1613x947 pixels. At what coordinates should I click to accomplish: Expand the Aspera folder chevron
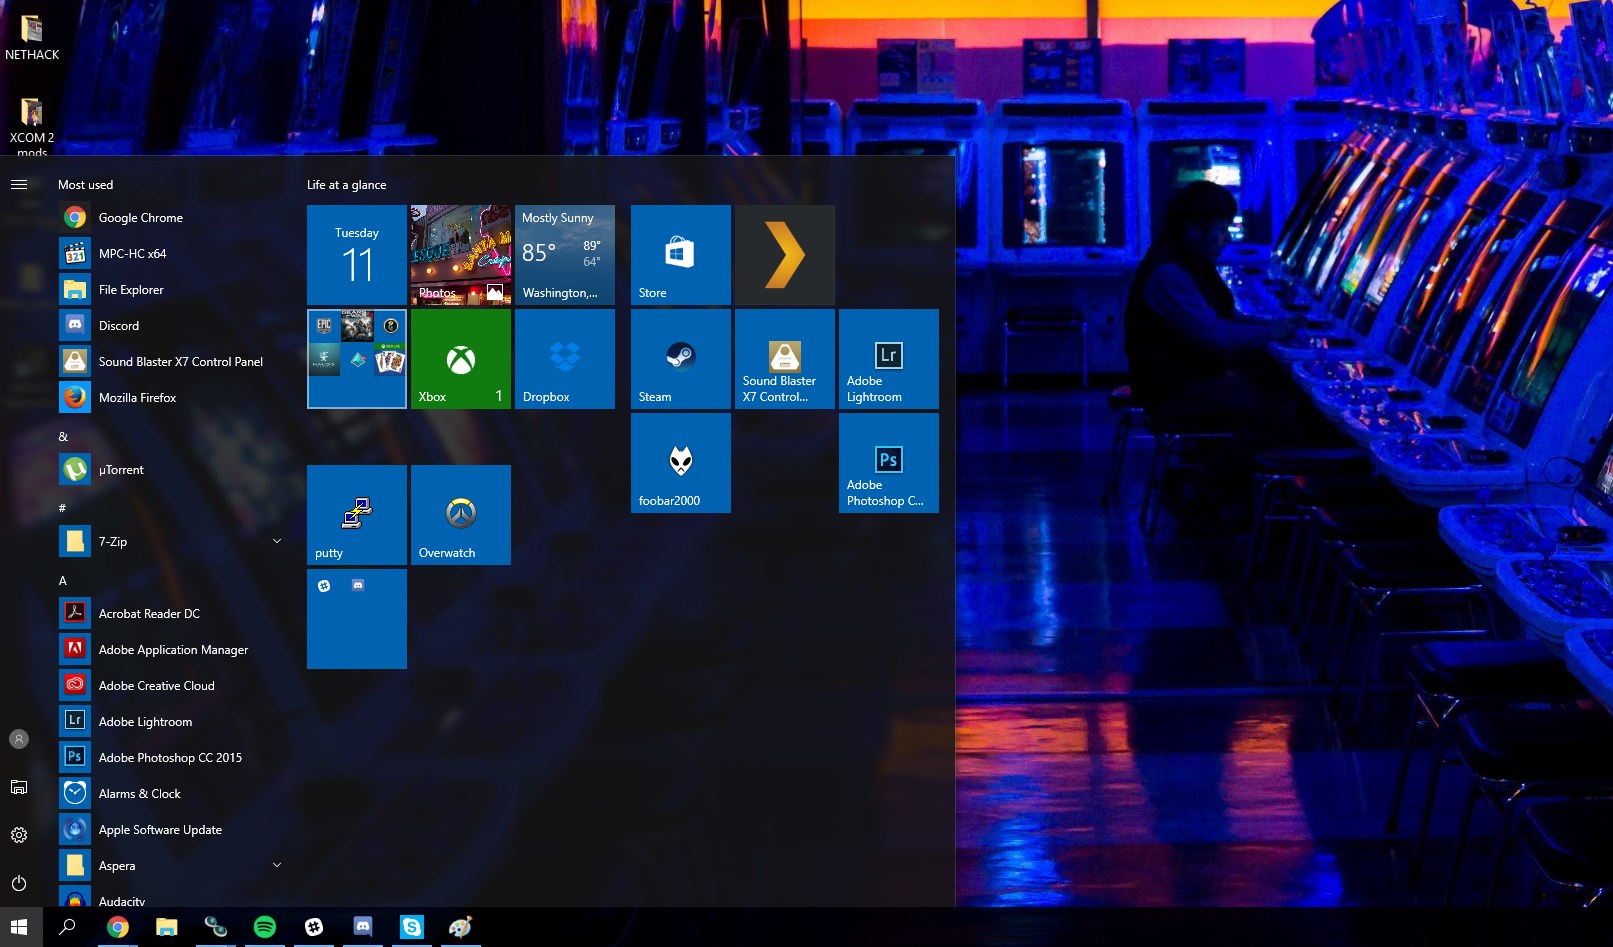(277, 865)
